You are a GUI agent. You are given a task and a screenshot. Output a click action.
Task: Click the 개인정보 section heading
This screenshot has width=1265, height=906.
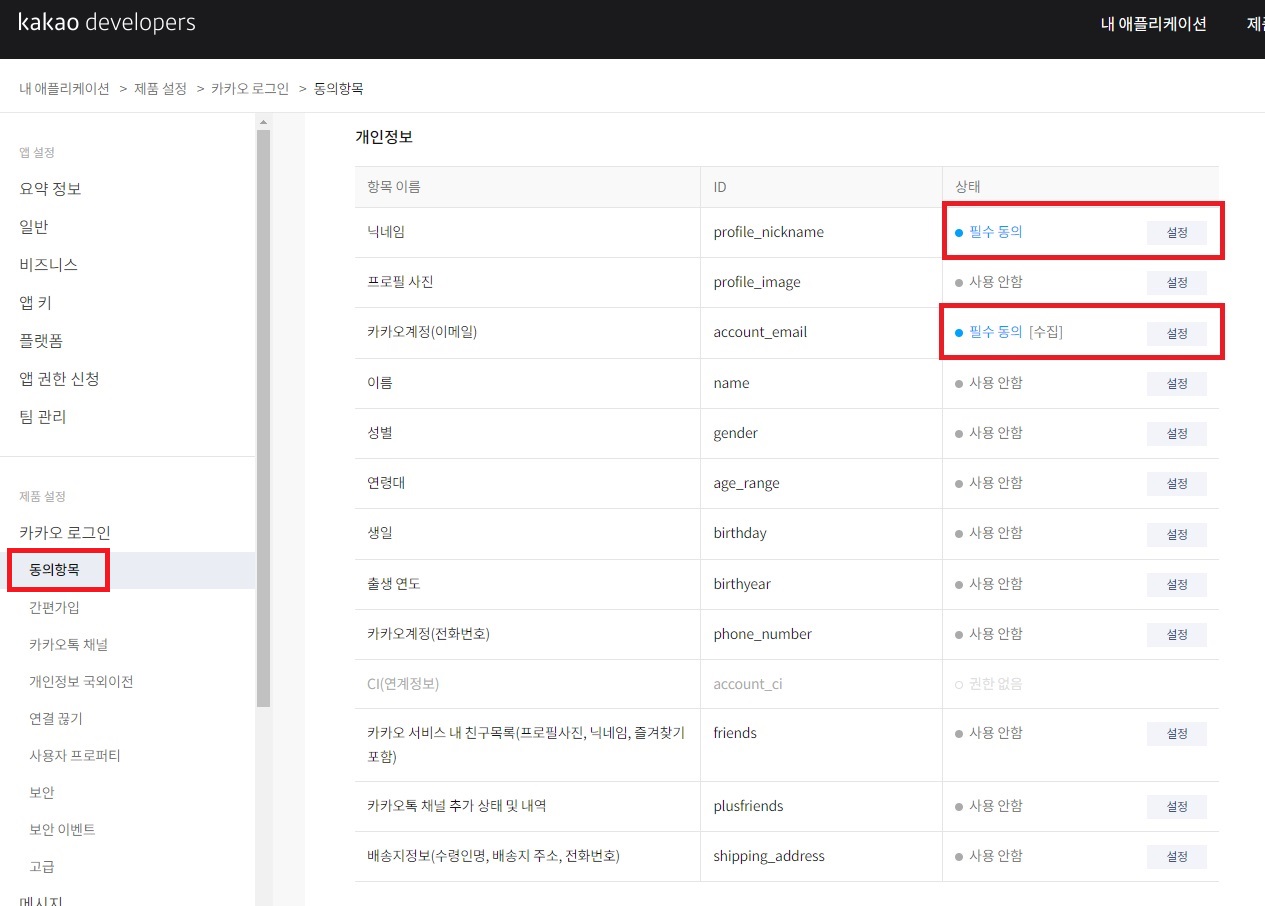[384, 137]
